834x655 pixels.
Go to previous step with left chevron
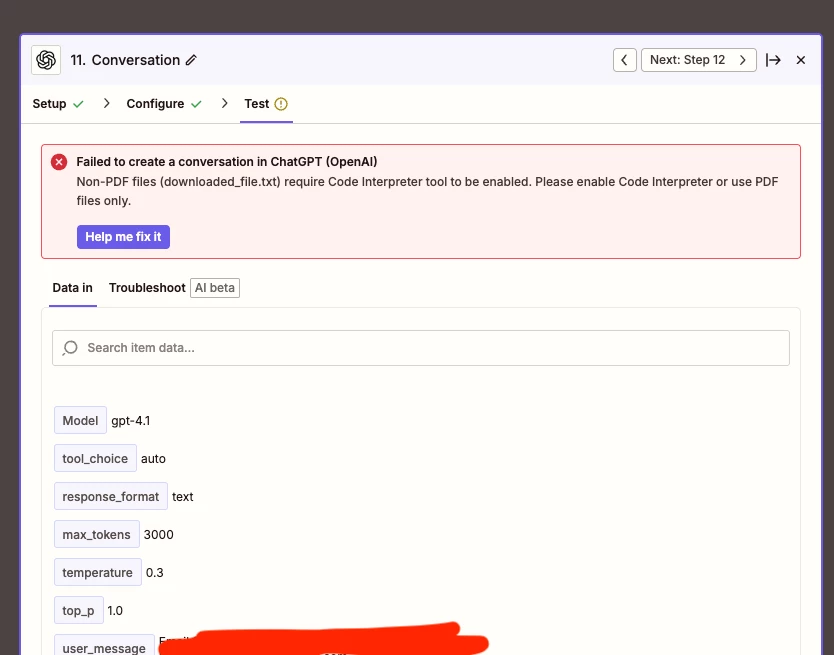pos(624,60)
